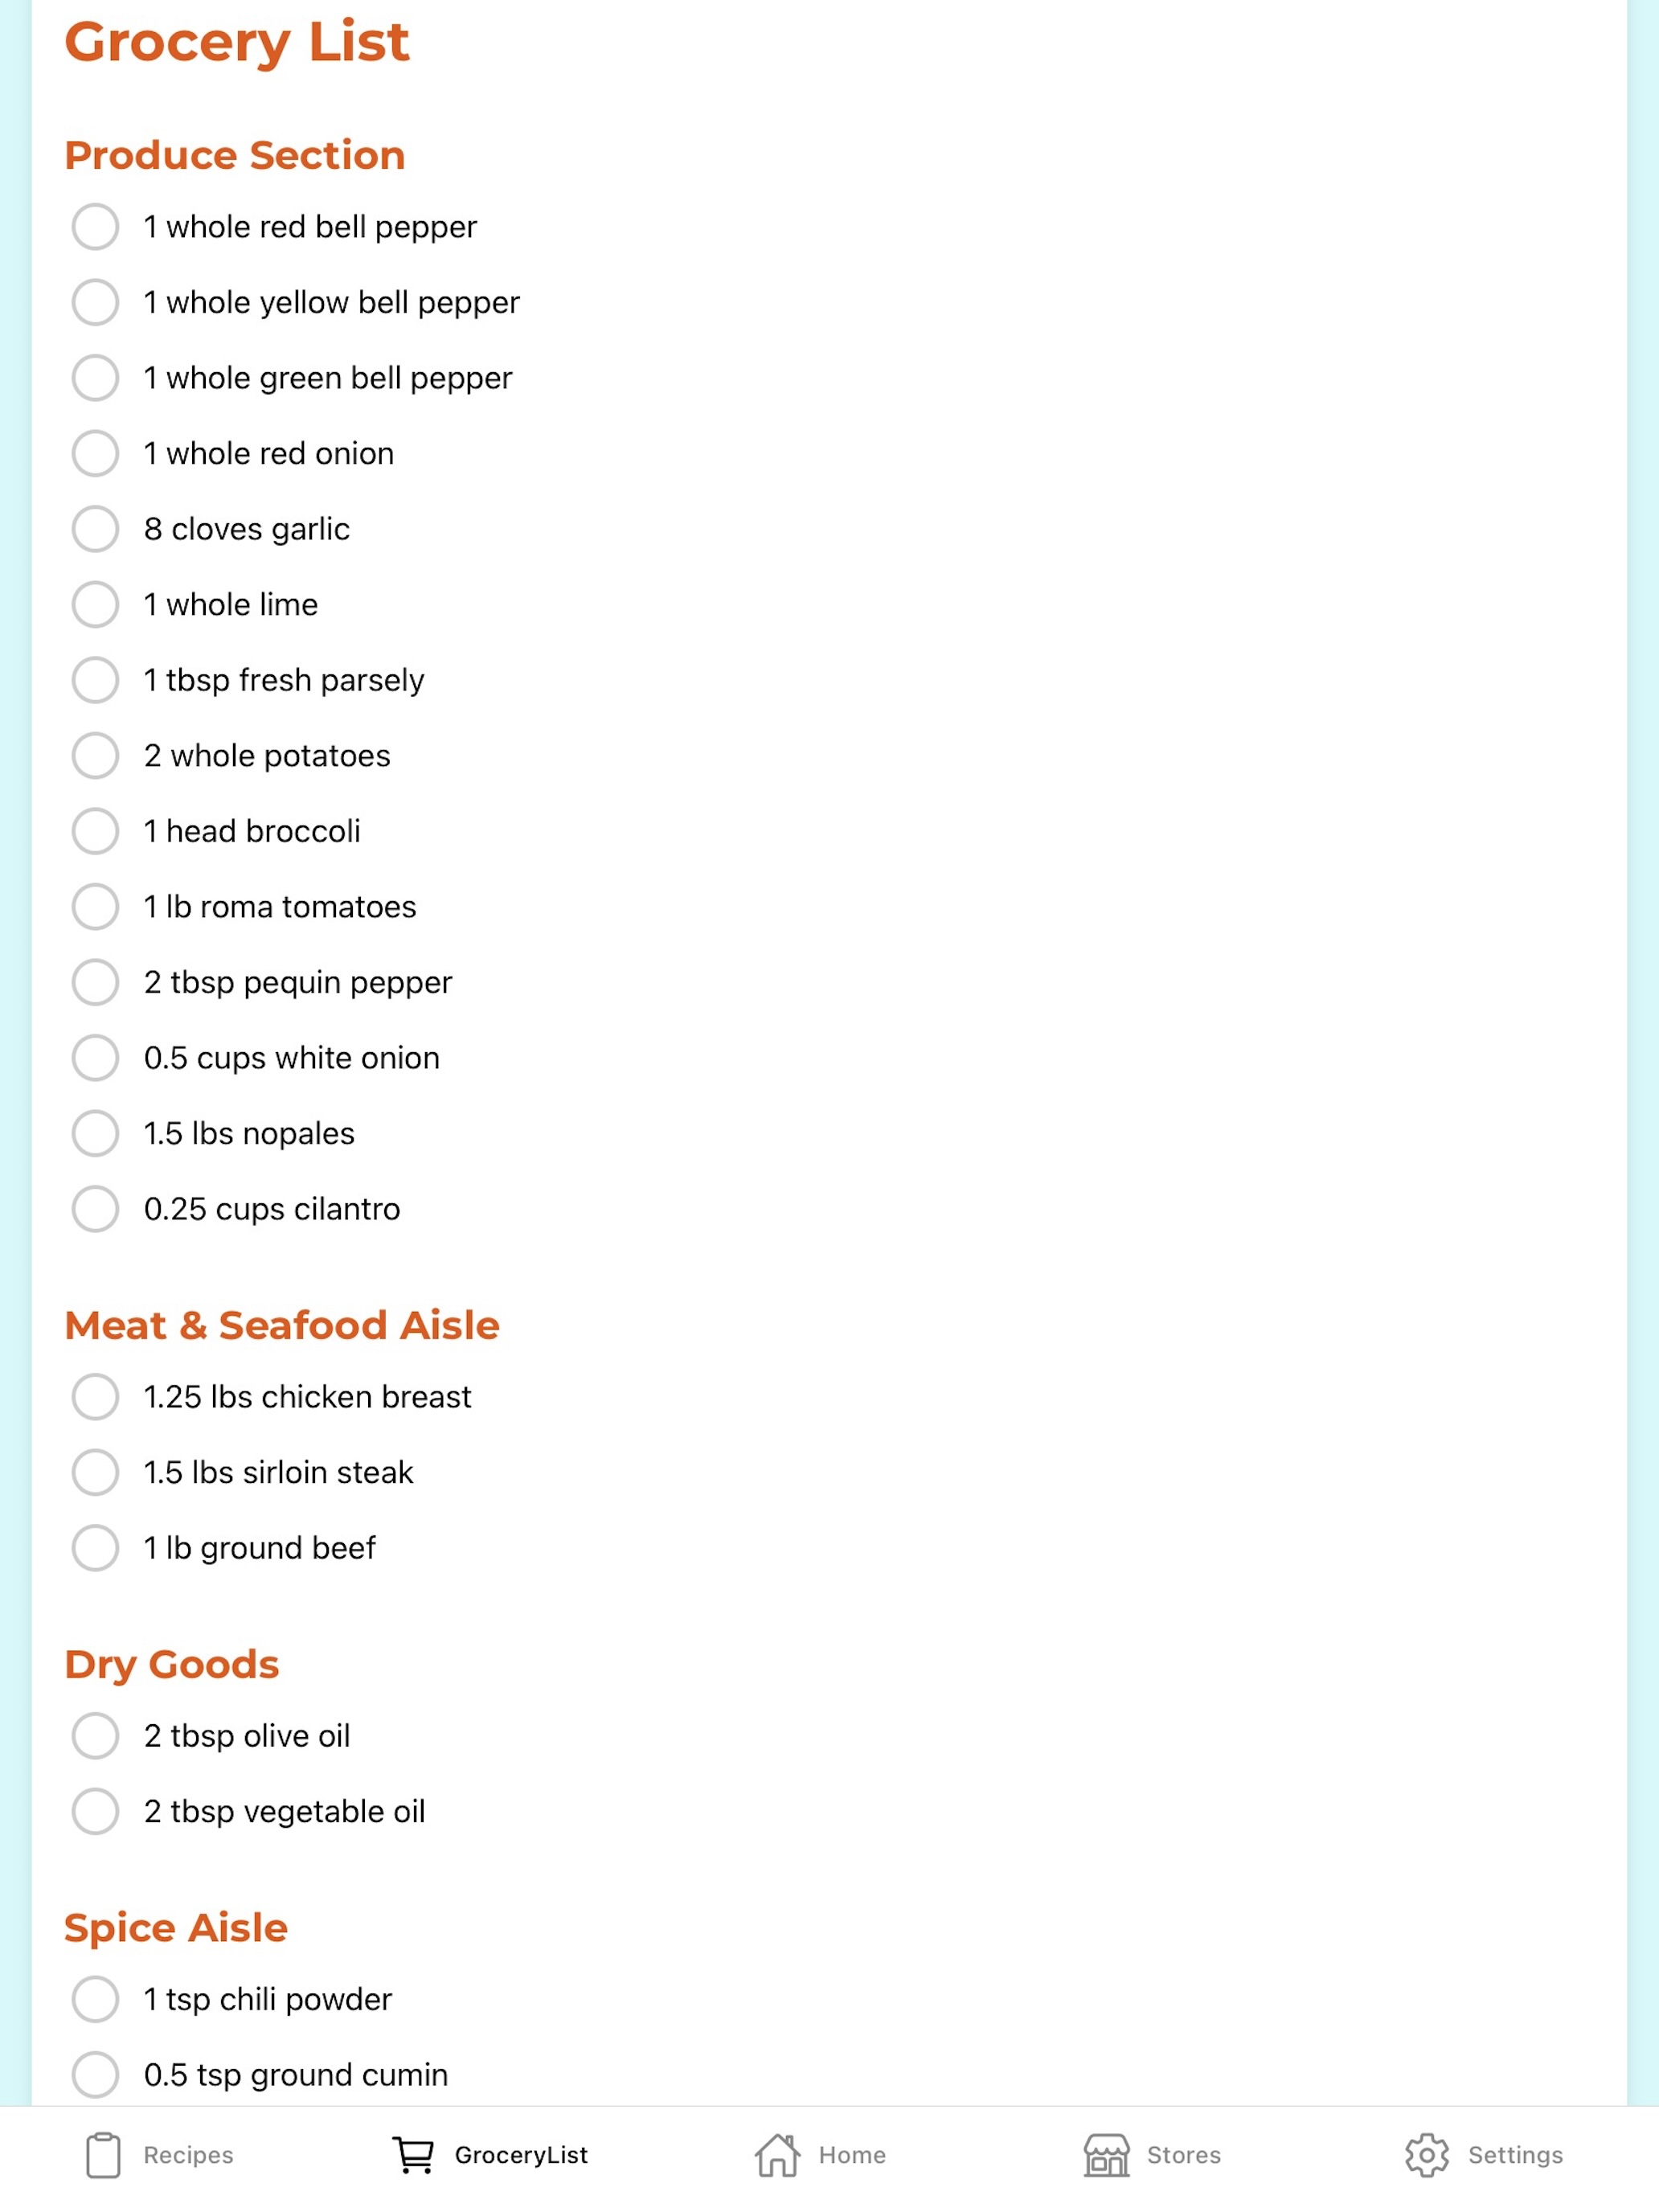Mark 8 cloves garlic as bought
This screenshot has width=1659, height=2212.
point(95,529)
